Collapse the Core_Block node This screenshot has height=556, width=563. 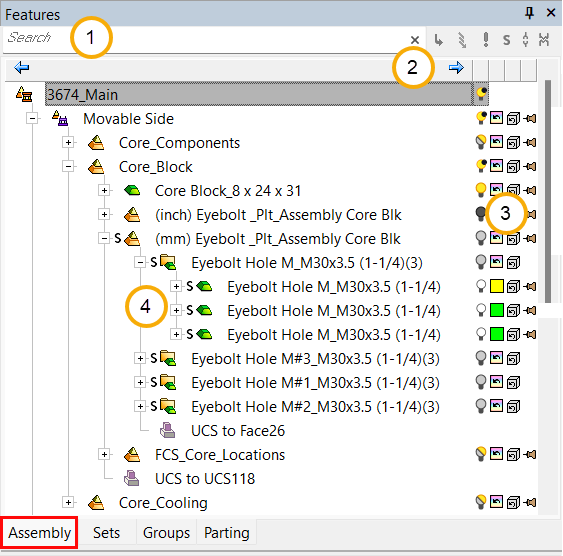point(68,167)
